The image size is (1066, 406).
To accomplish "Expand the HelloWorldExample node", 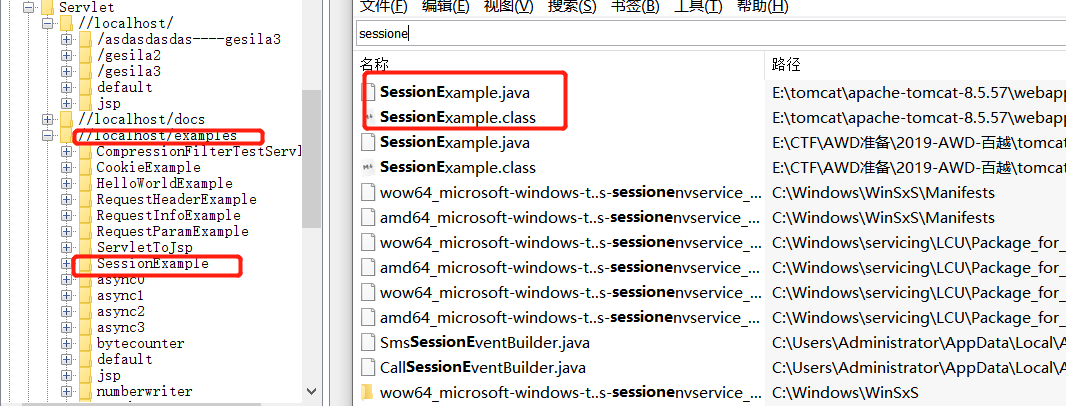I will click(x=66, y=184).
